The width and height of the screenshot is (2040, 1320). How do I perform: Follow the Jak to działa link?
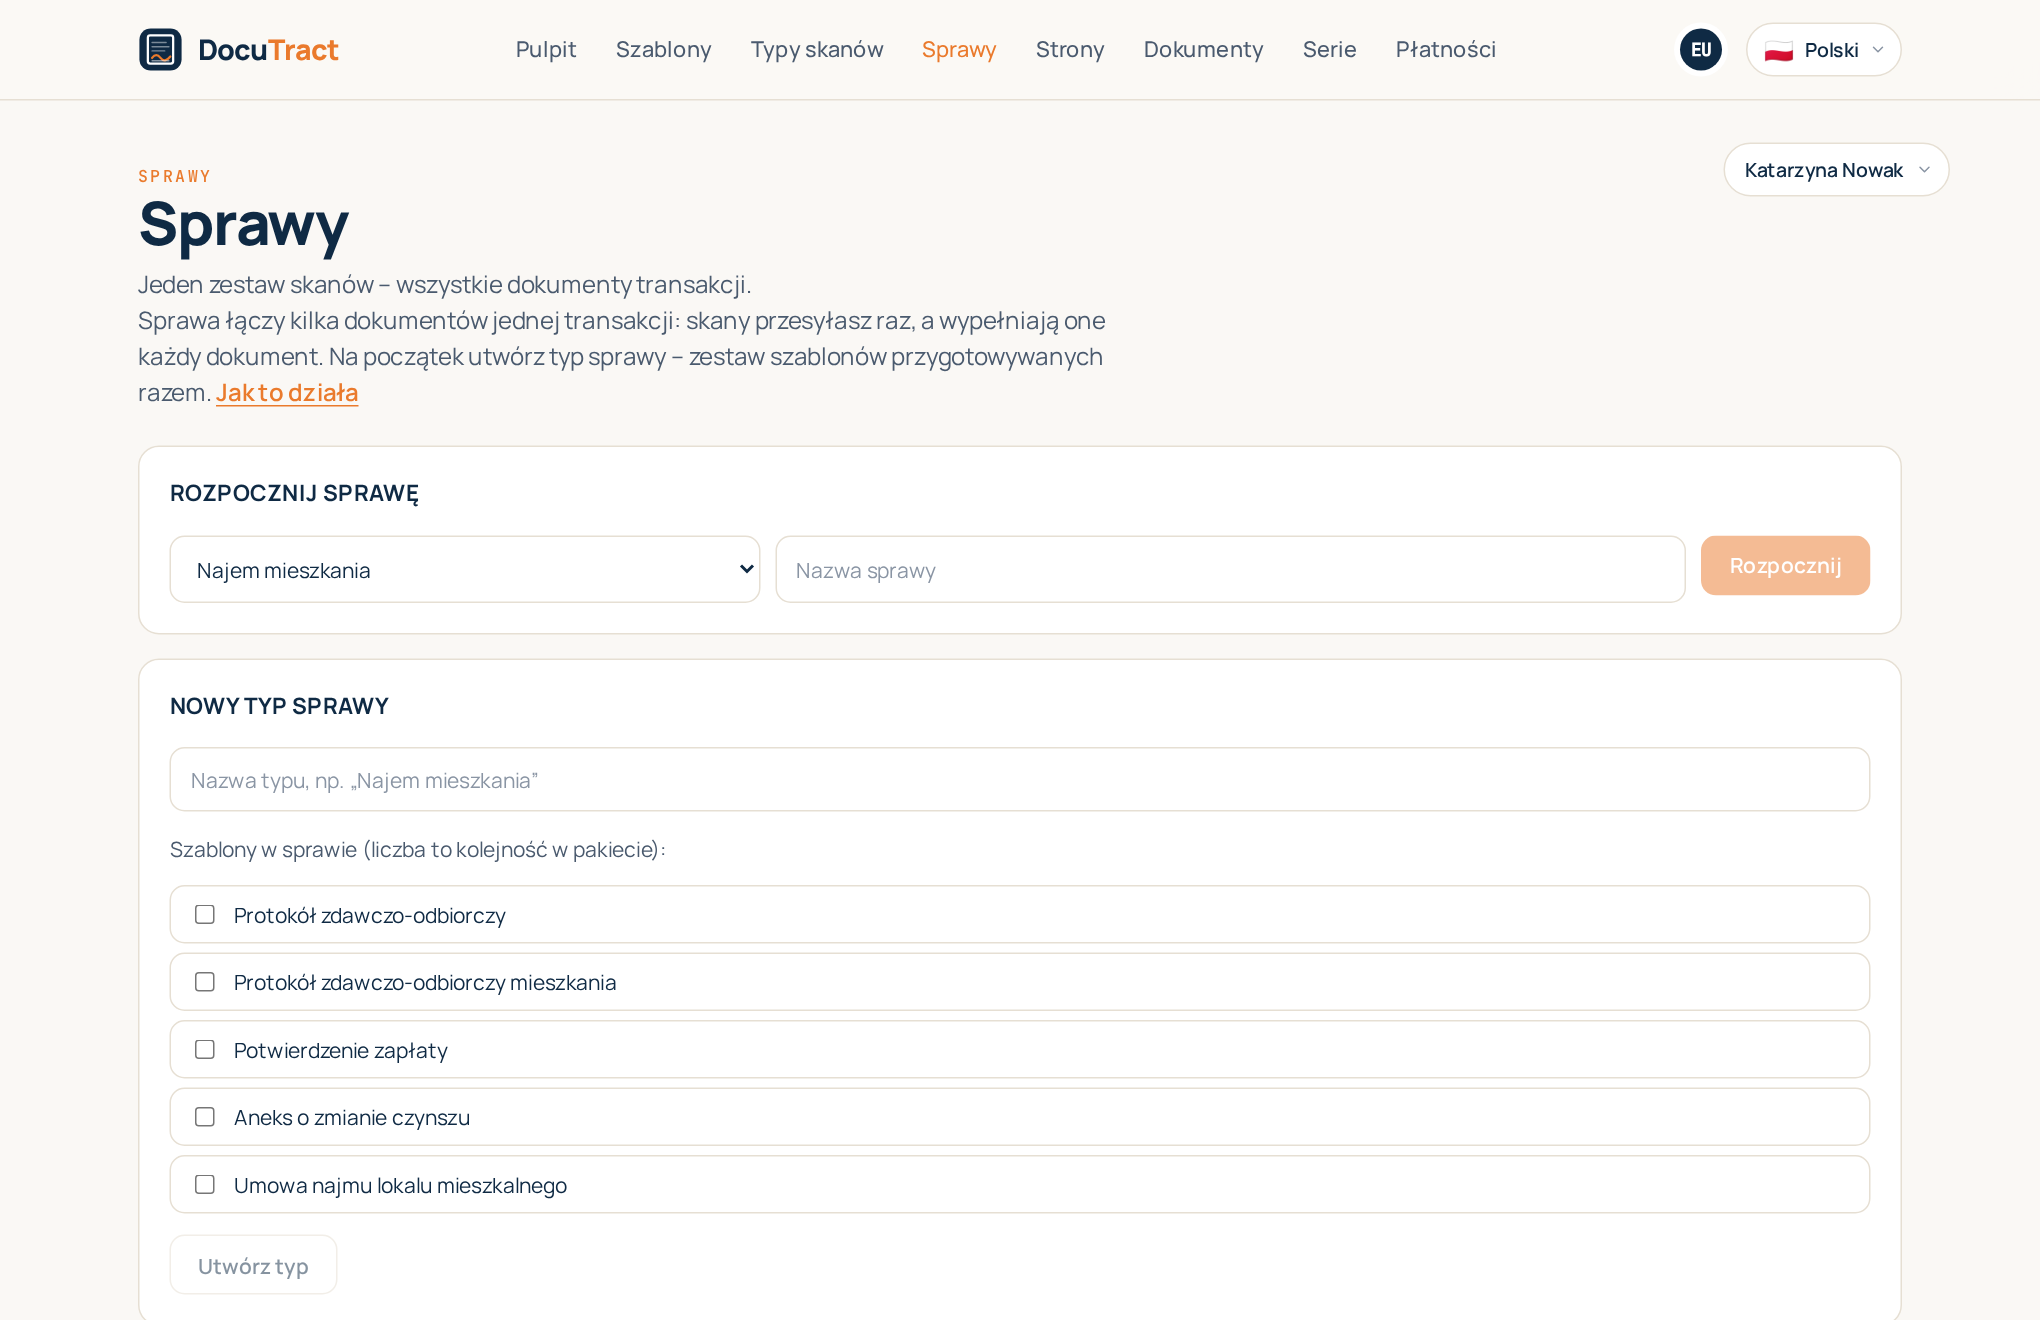point(287,392)
